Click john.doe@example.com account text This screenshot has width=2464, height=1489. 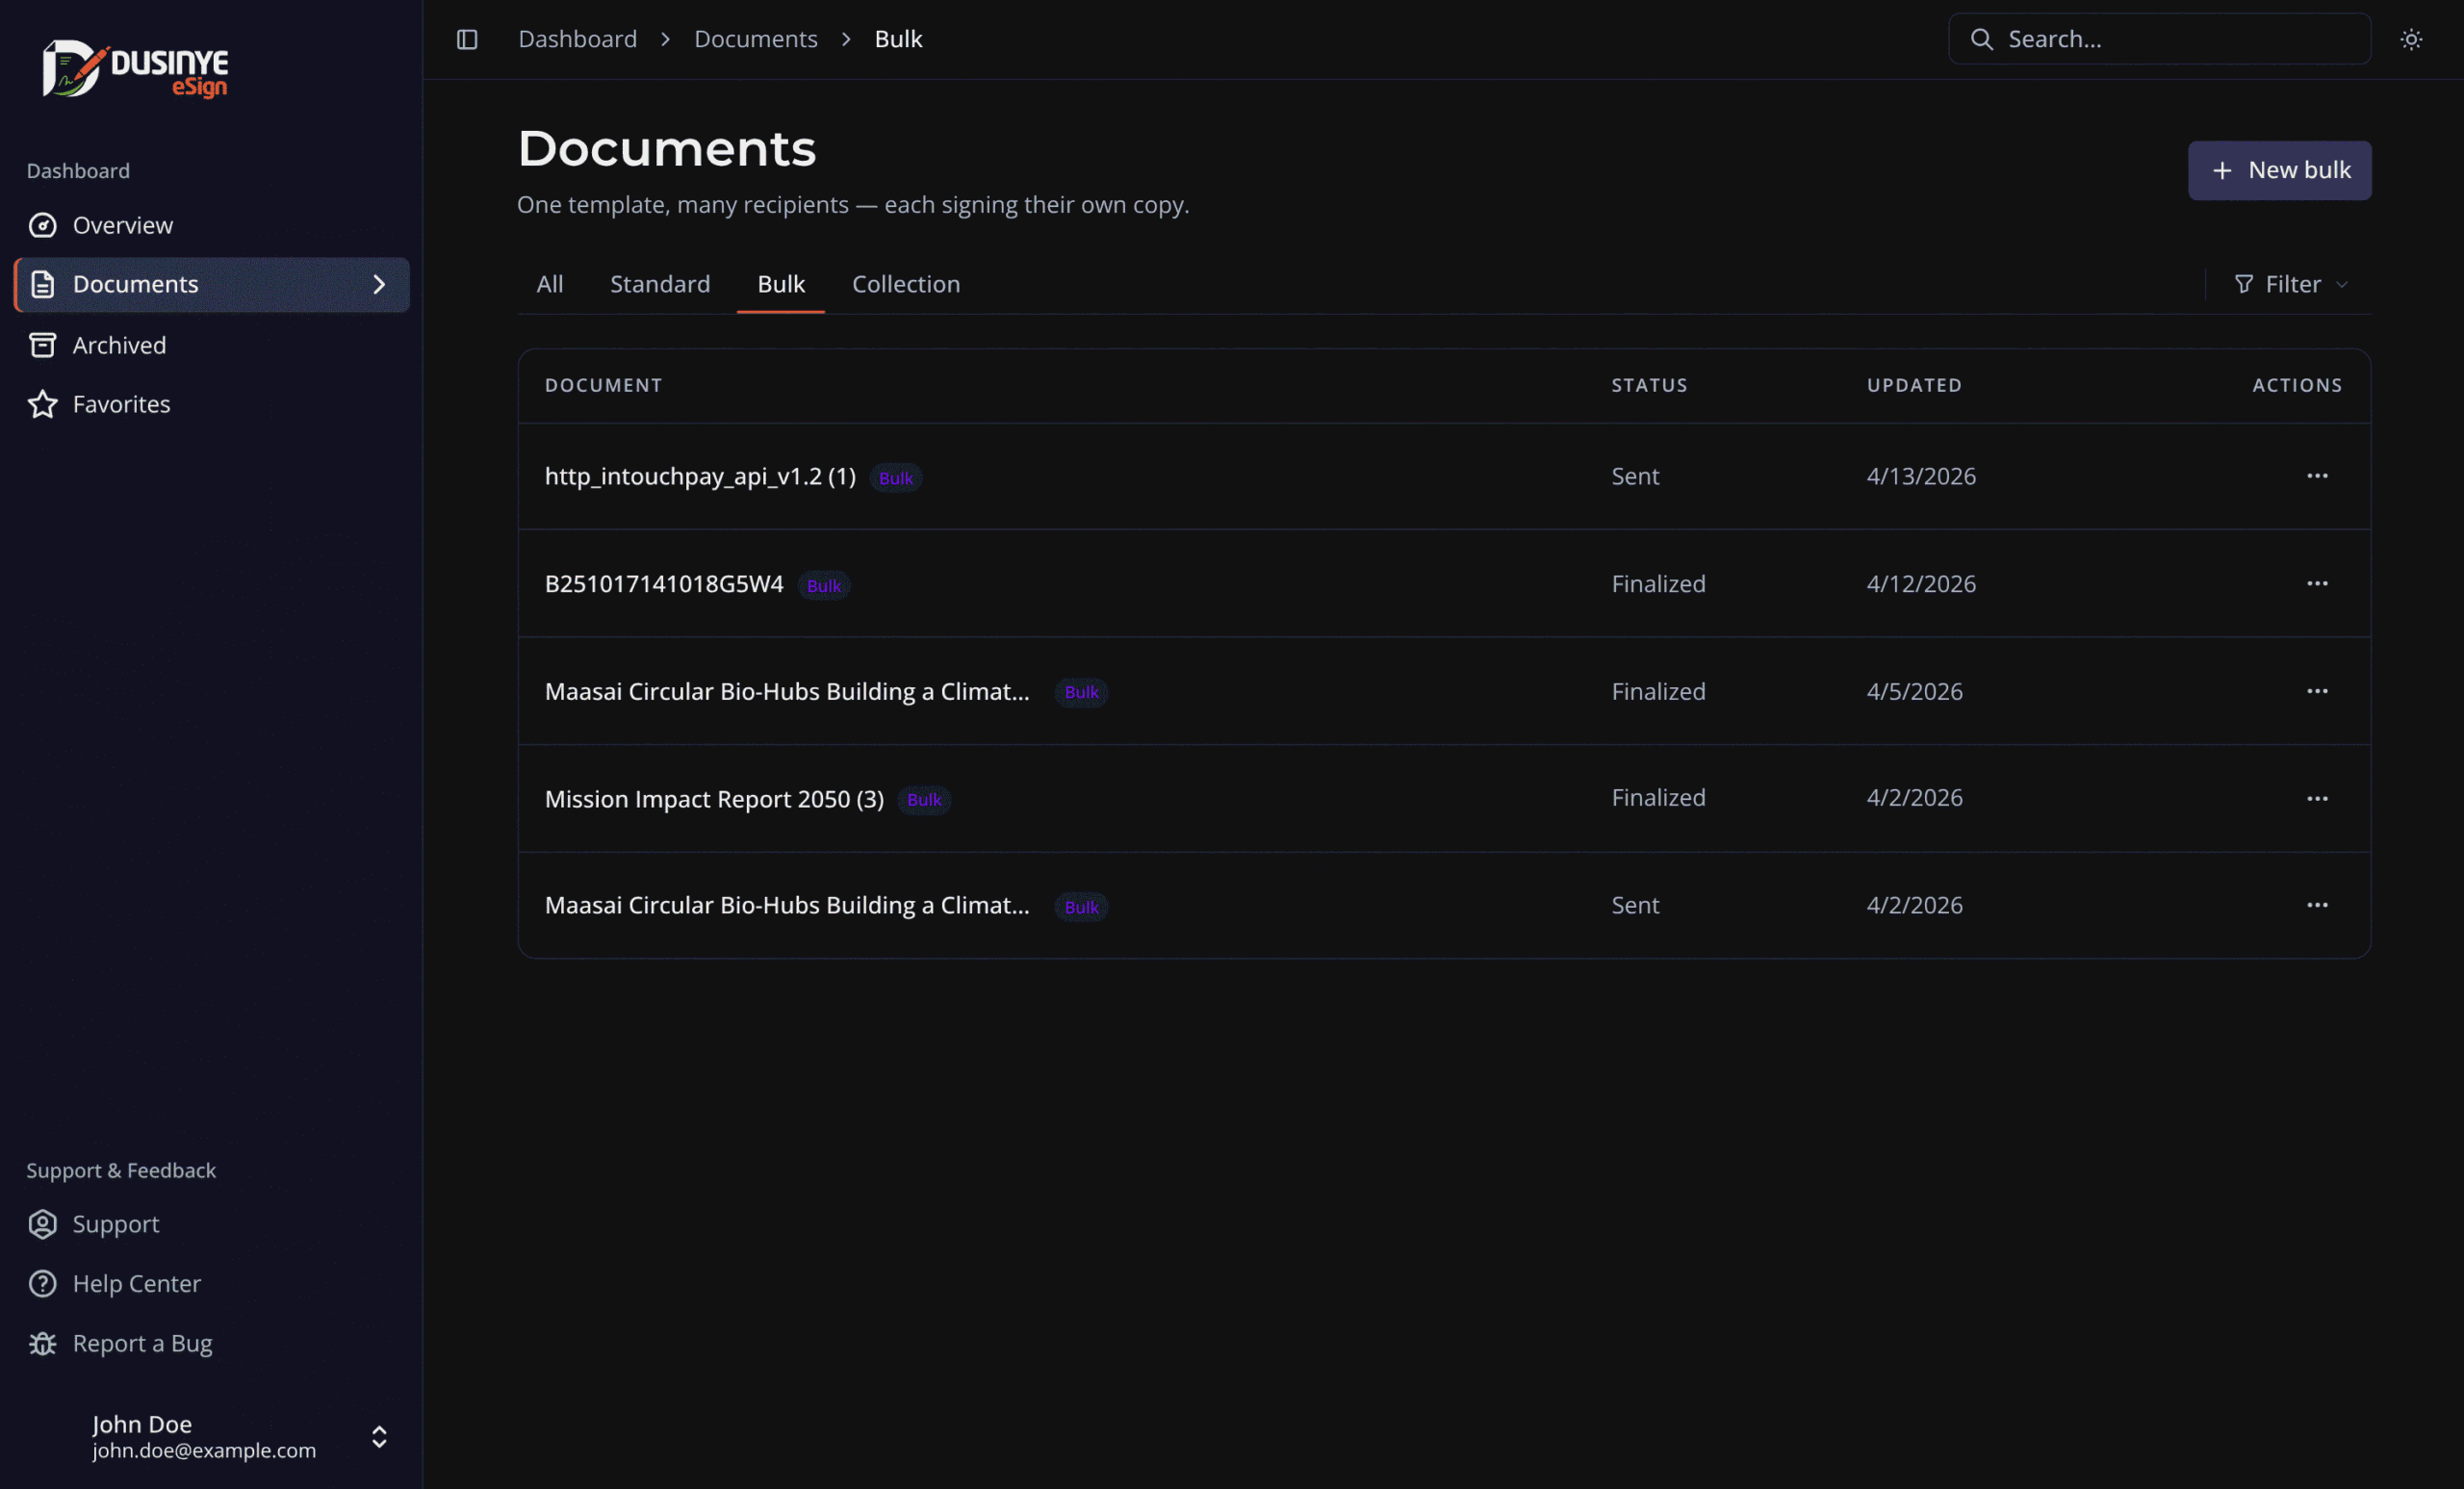[x=204, y=1450]
